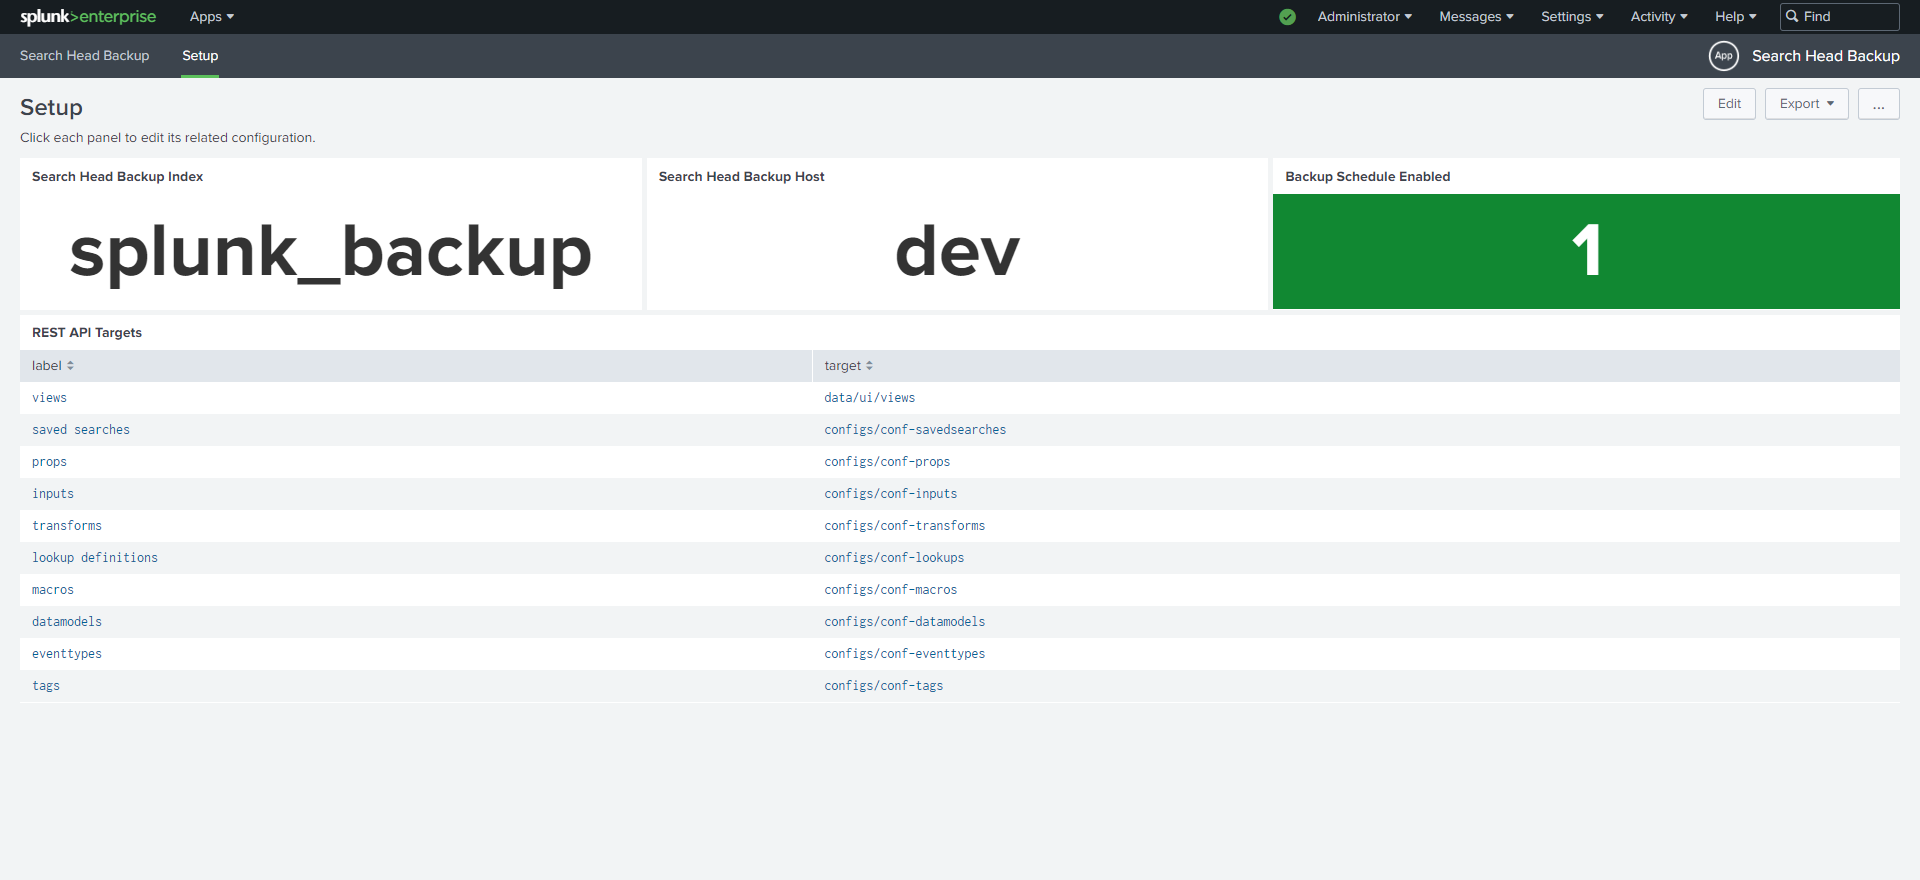
Task: Select the inputs label entry
Action: tap(53, 494)
